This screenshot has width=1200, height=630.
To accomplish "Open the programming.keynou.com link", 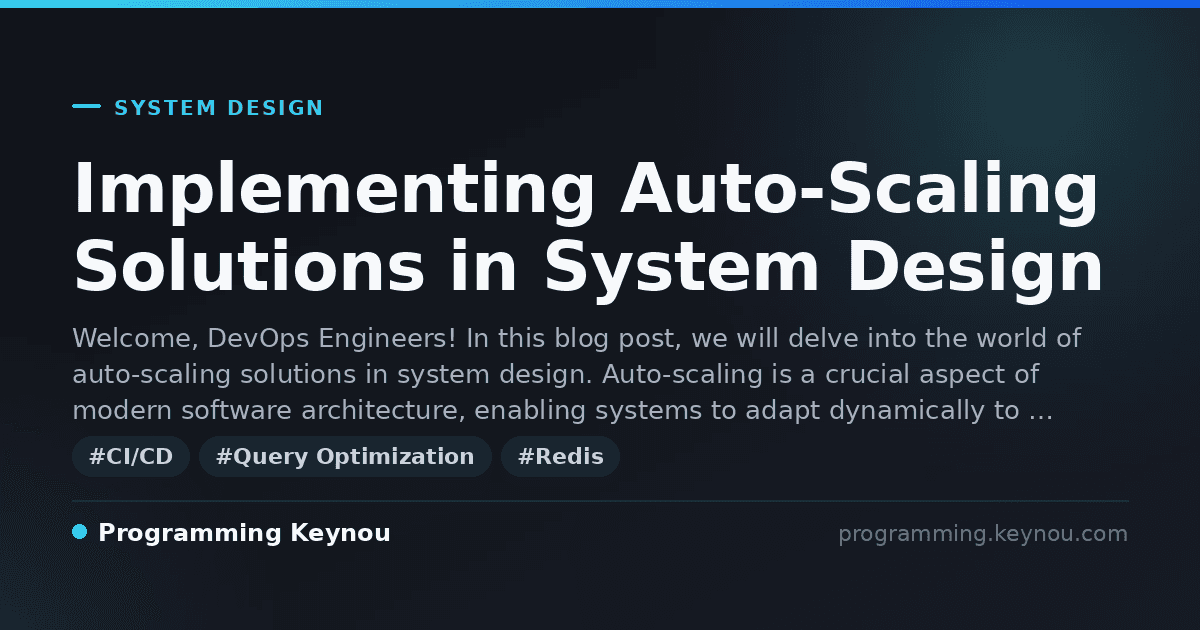I will tap(983, 534).
